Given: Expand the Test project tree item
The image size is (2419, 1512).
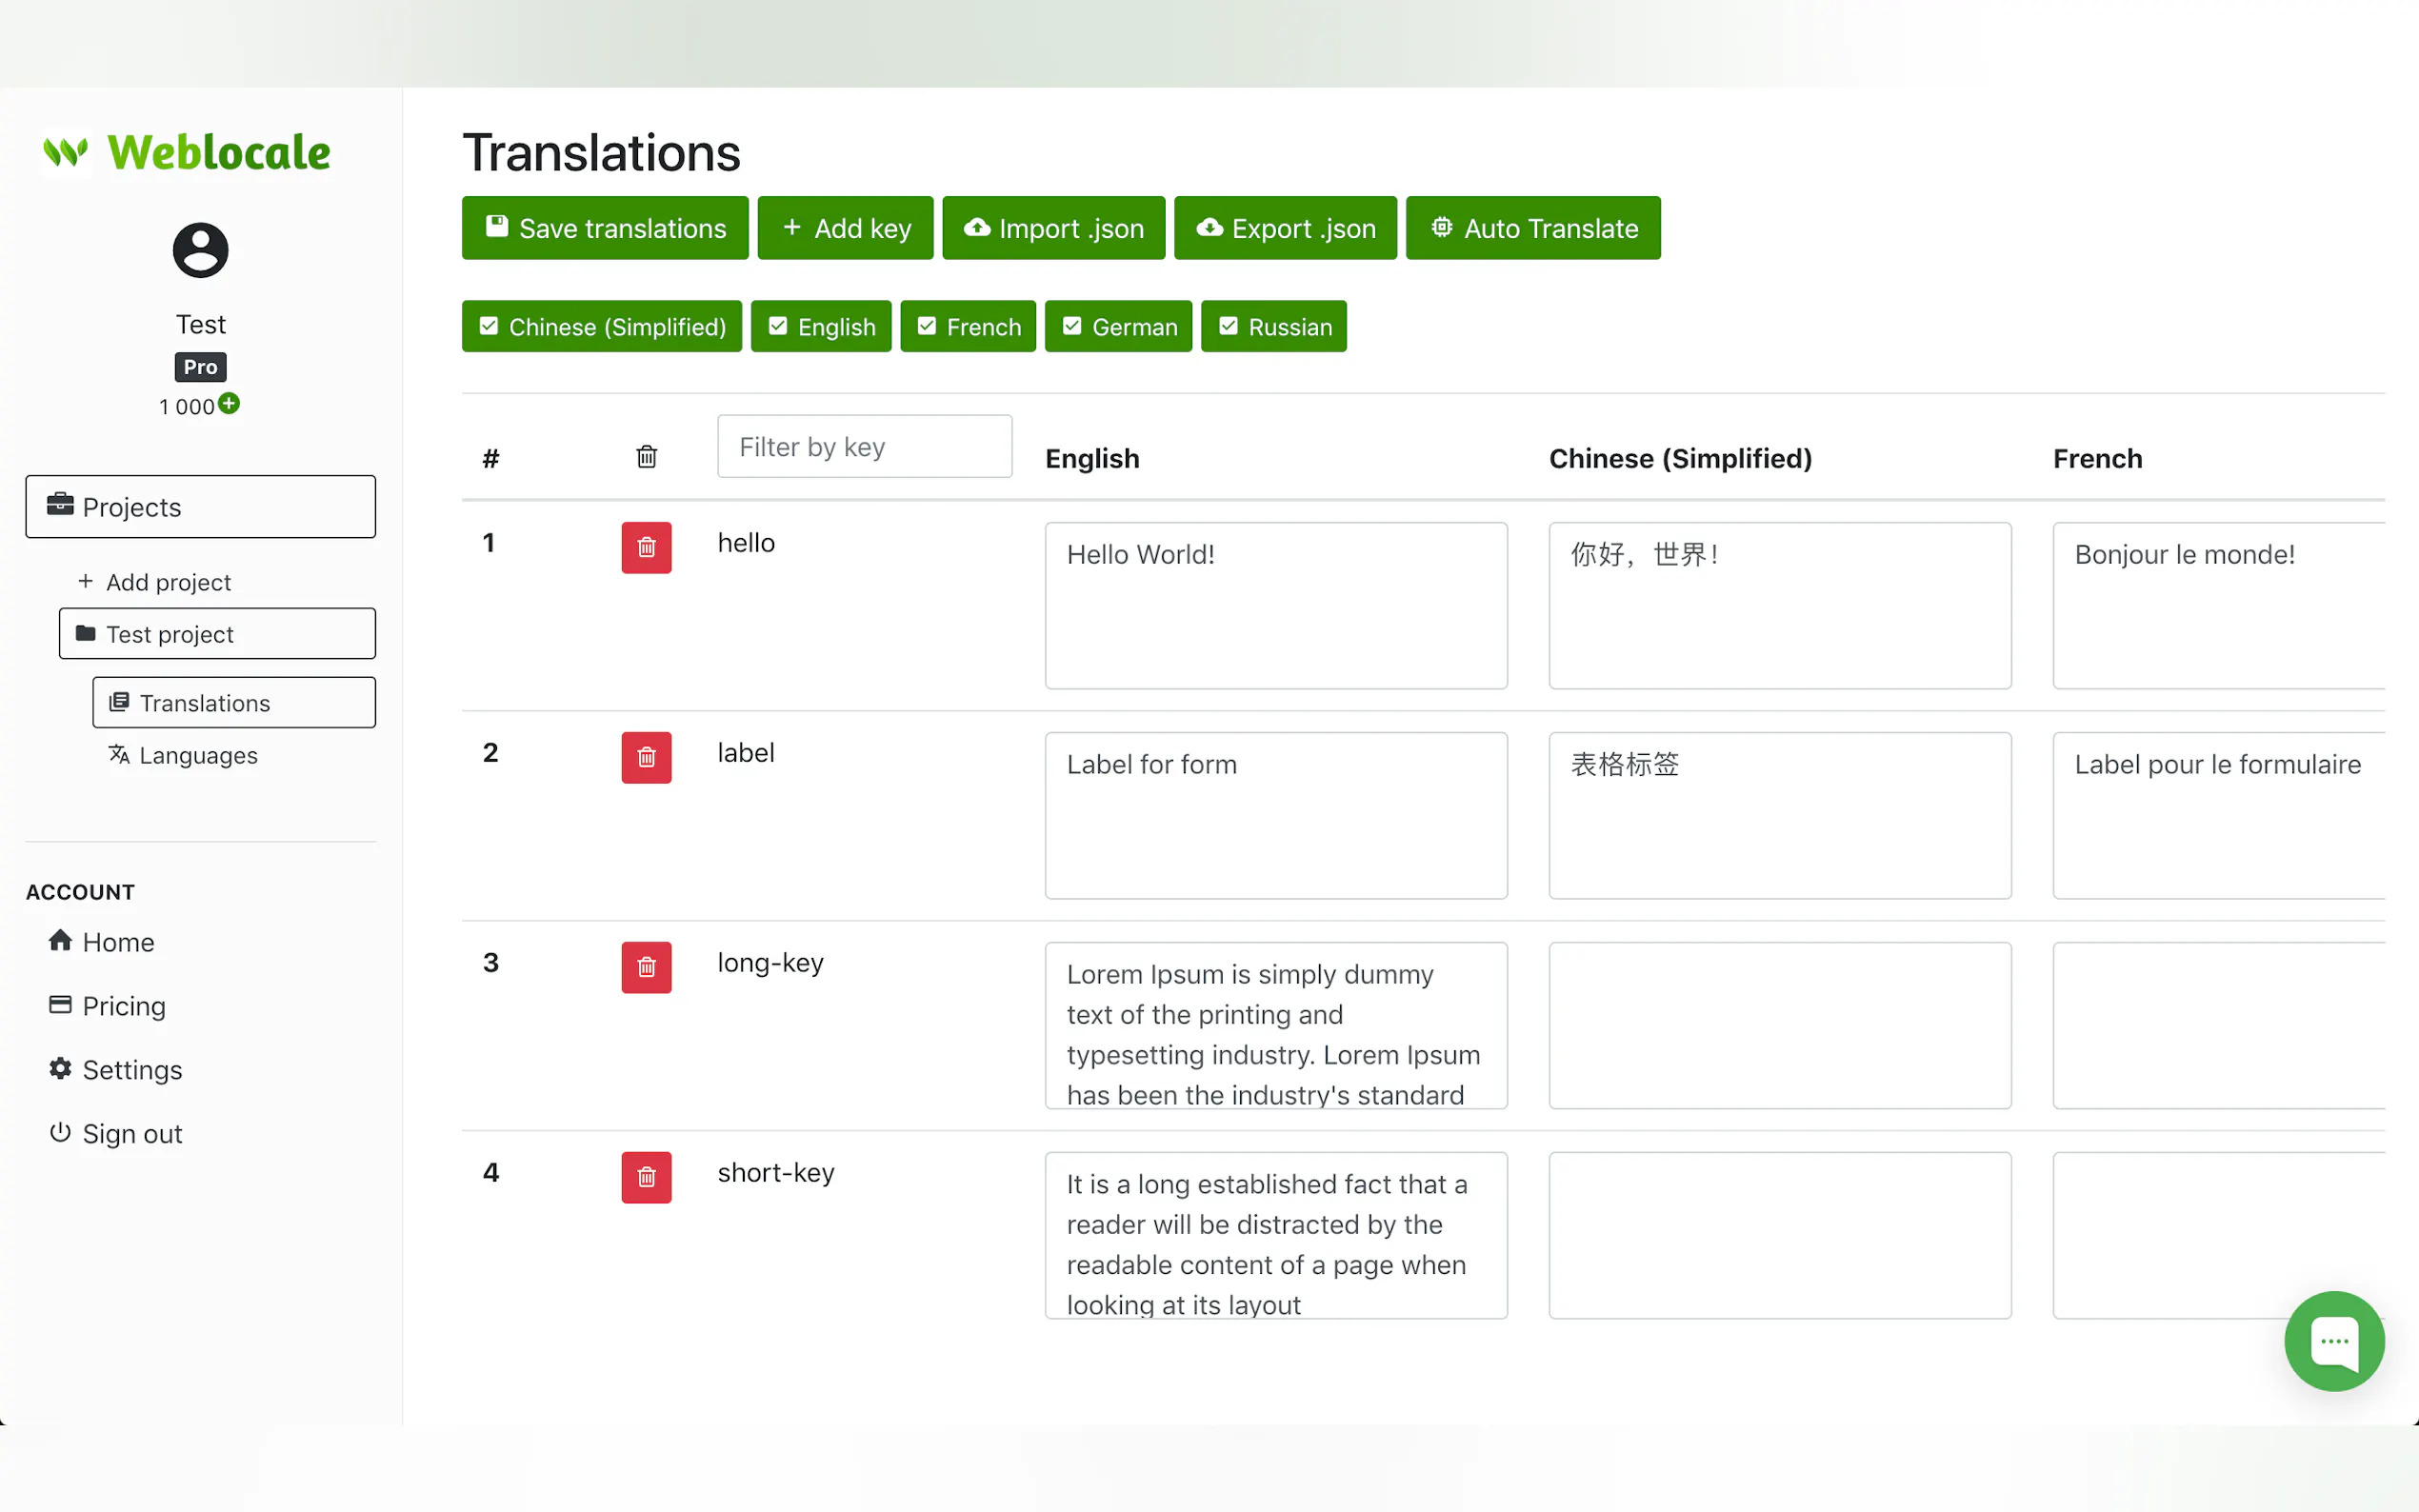Looking at the screenshot, I should click(217, 634).
